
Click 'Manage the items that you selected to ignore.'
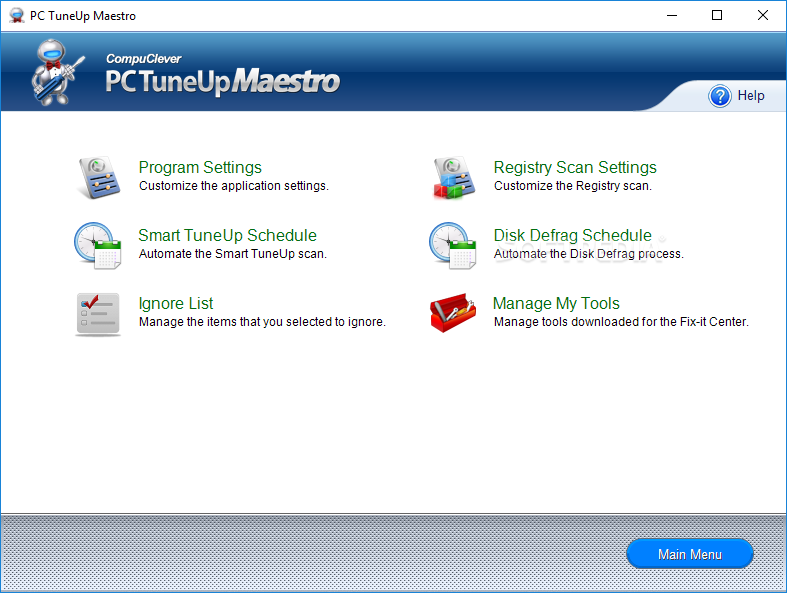263,322
